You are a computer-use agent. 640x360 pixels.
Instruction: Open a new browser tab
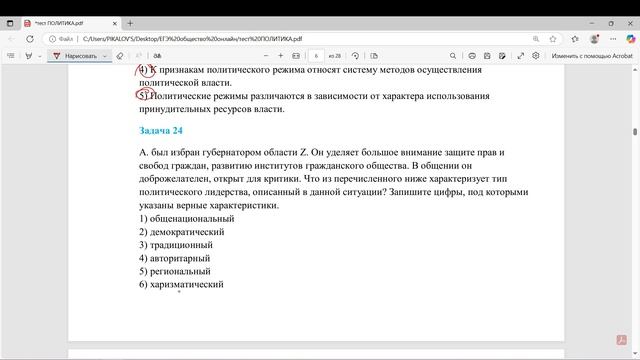click(x=130, y=23)
